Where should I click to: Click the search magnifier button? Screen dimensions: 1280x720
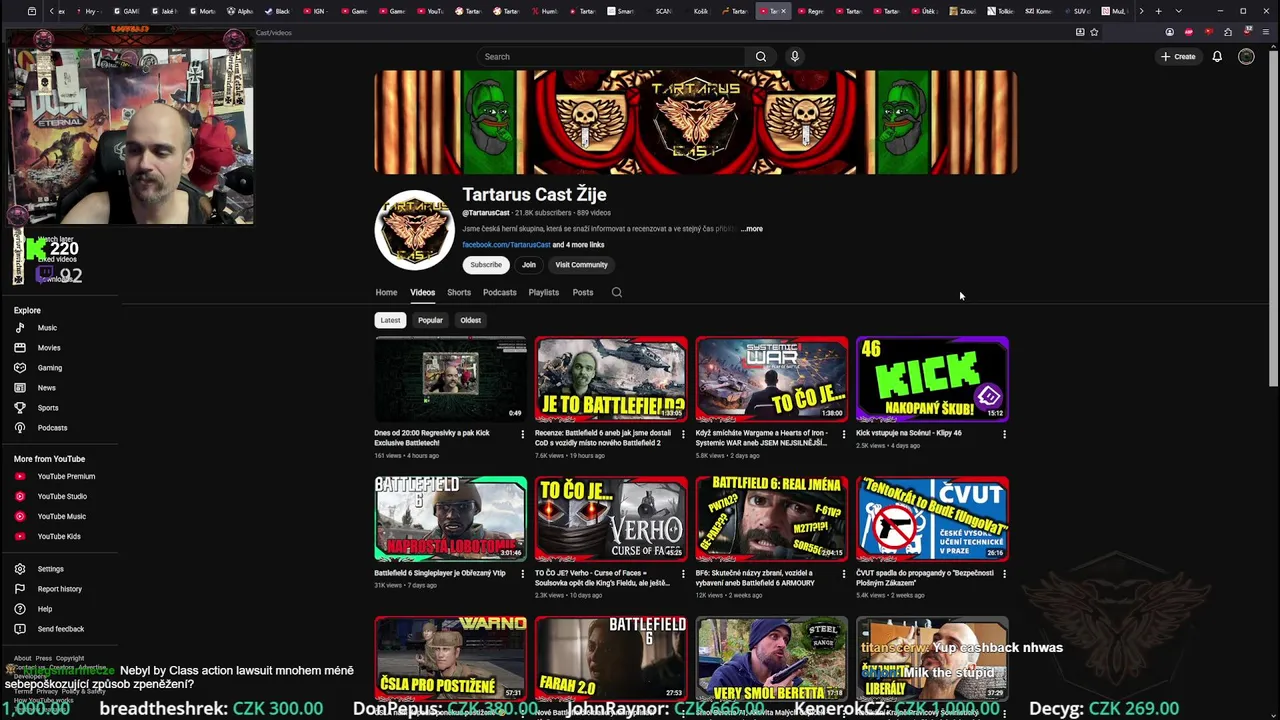tap(761, 57)
